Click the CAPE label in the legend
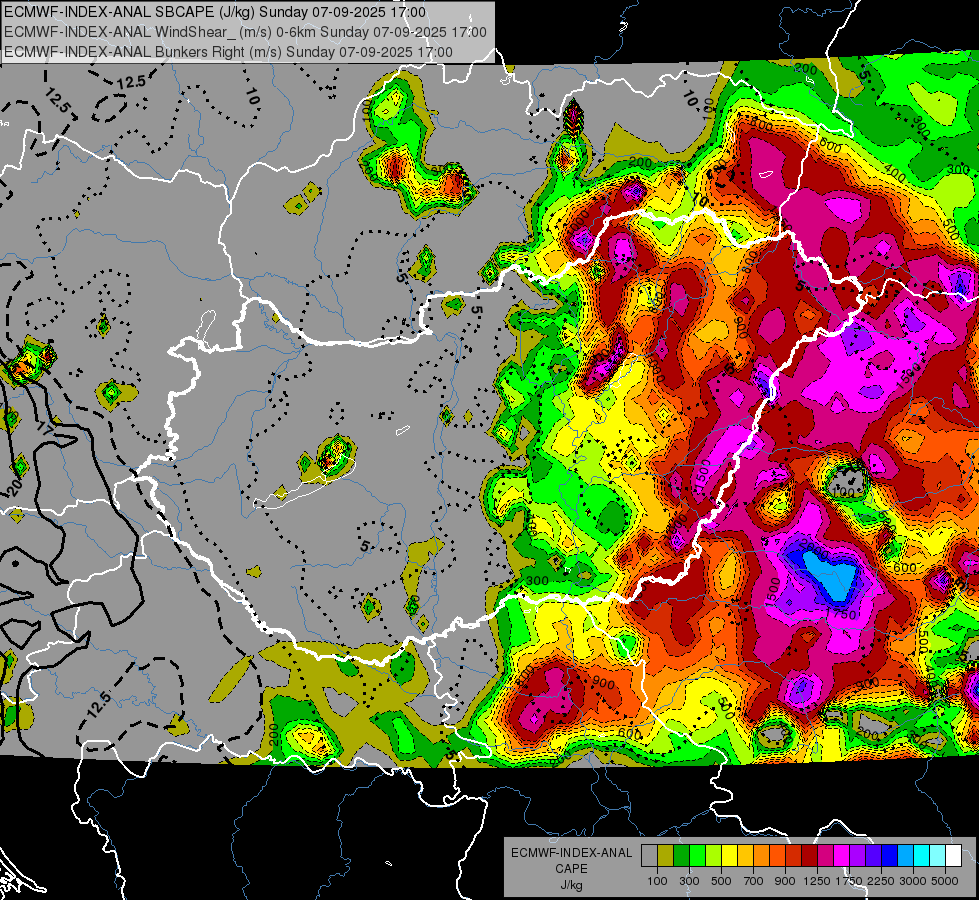This screenshot has height=900, width=979. (571, 868)
